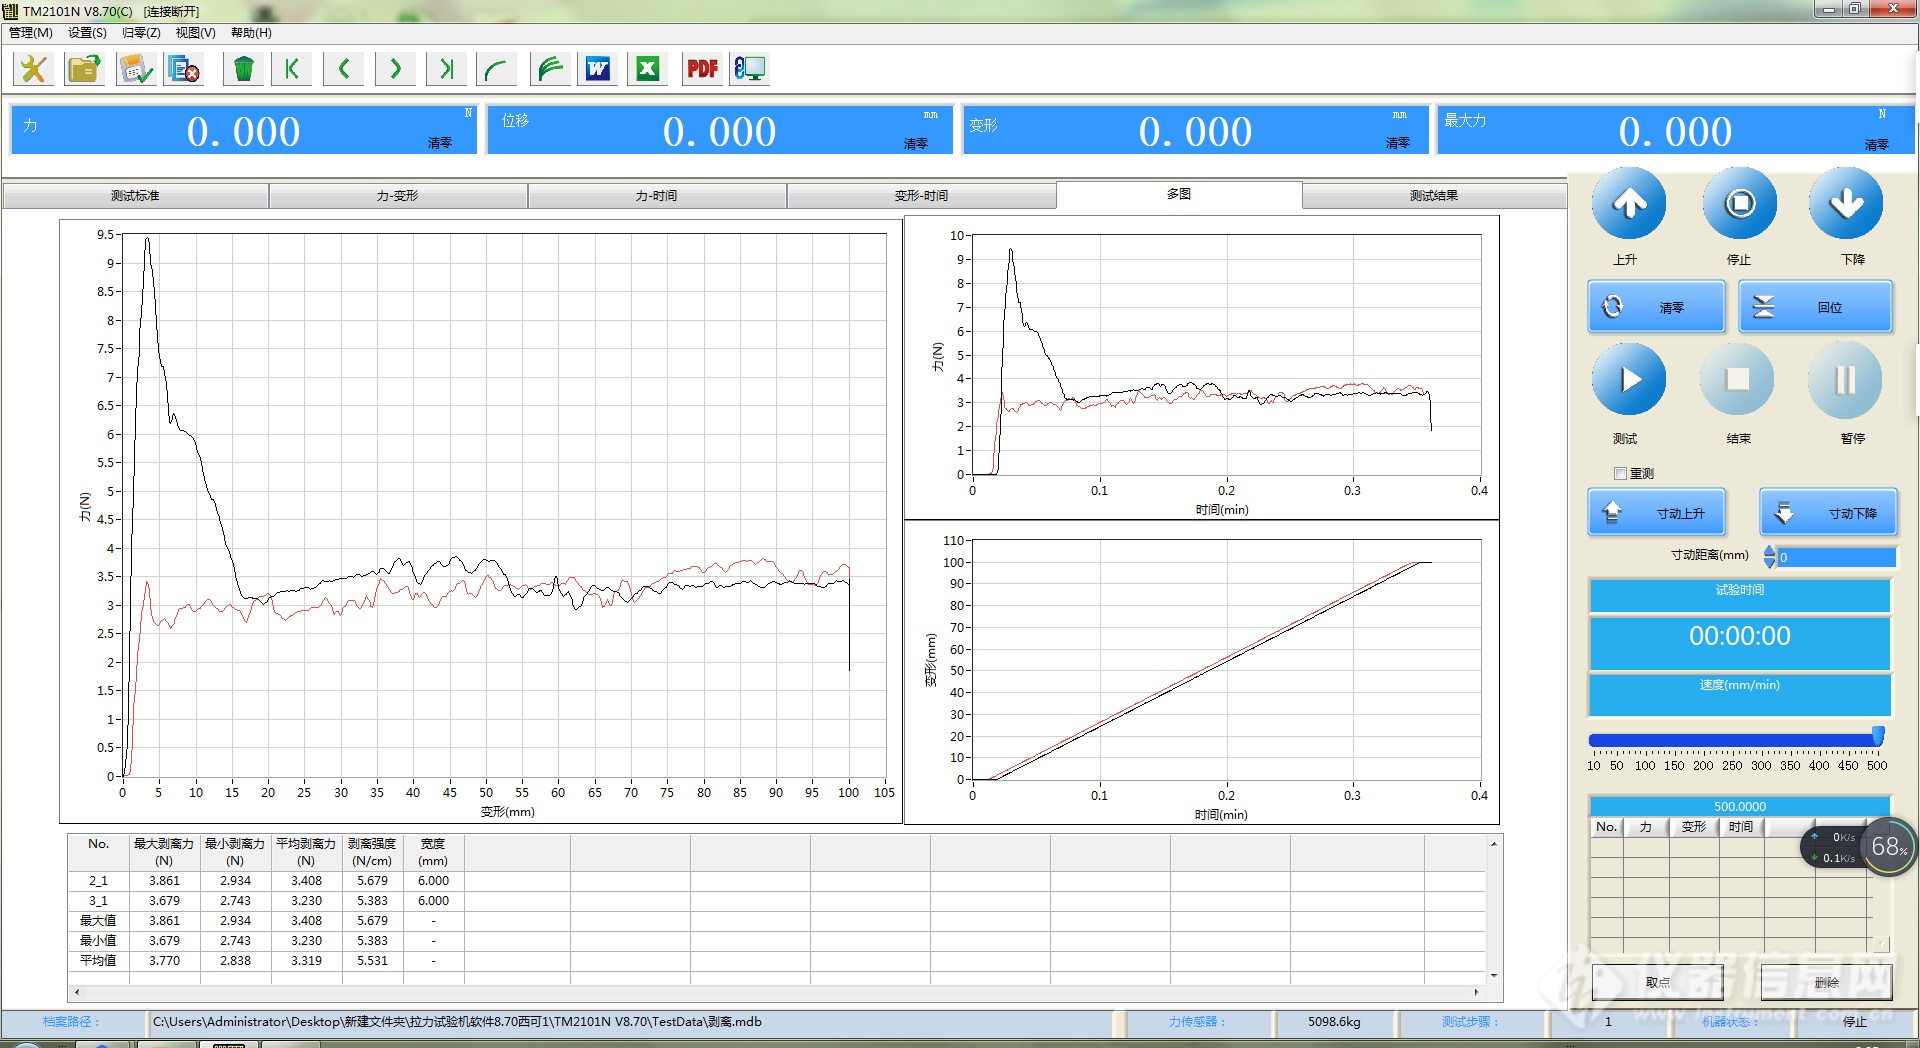Click the round 下降 (move down) arrow button

[1846, 204]
